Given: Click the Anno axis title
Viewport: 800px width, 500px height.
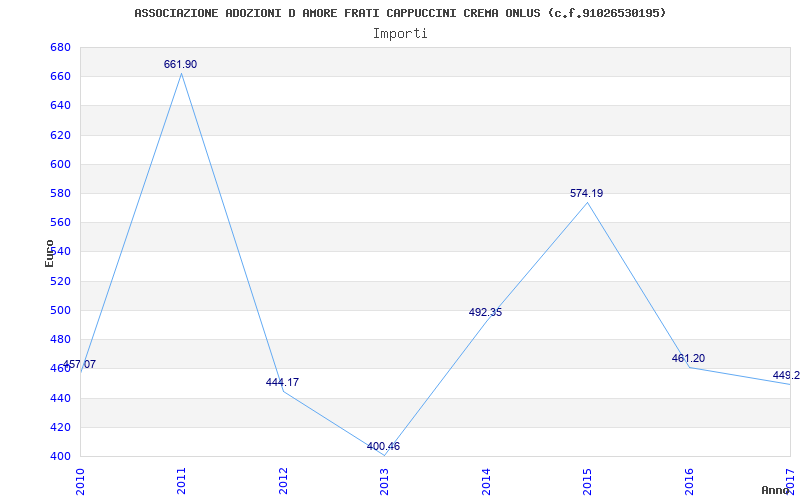Looking at the screenshot, I should pyautogui.click(x=776, y=490).
